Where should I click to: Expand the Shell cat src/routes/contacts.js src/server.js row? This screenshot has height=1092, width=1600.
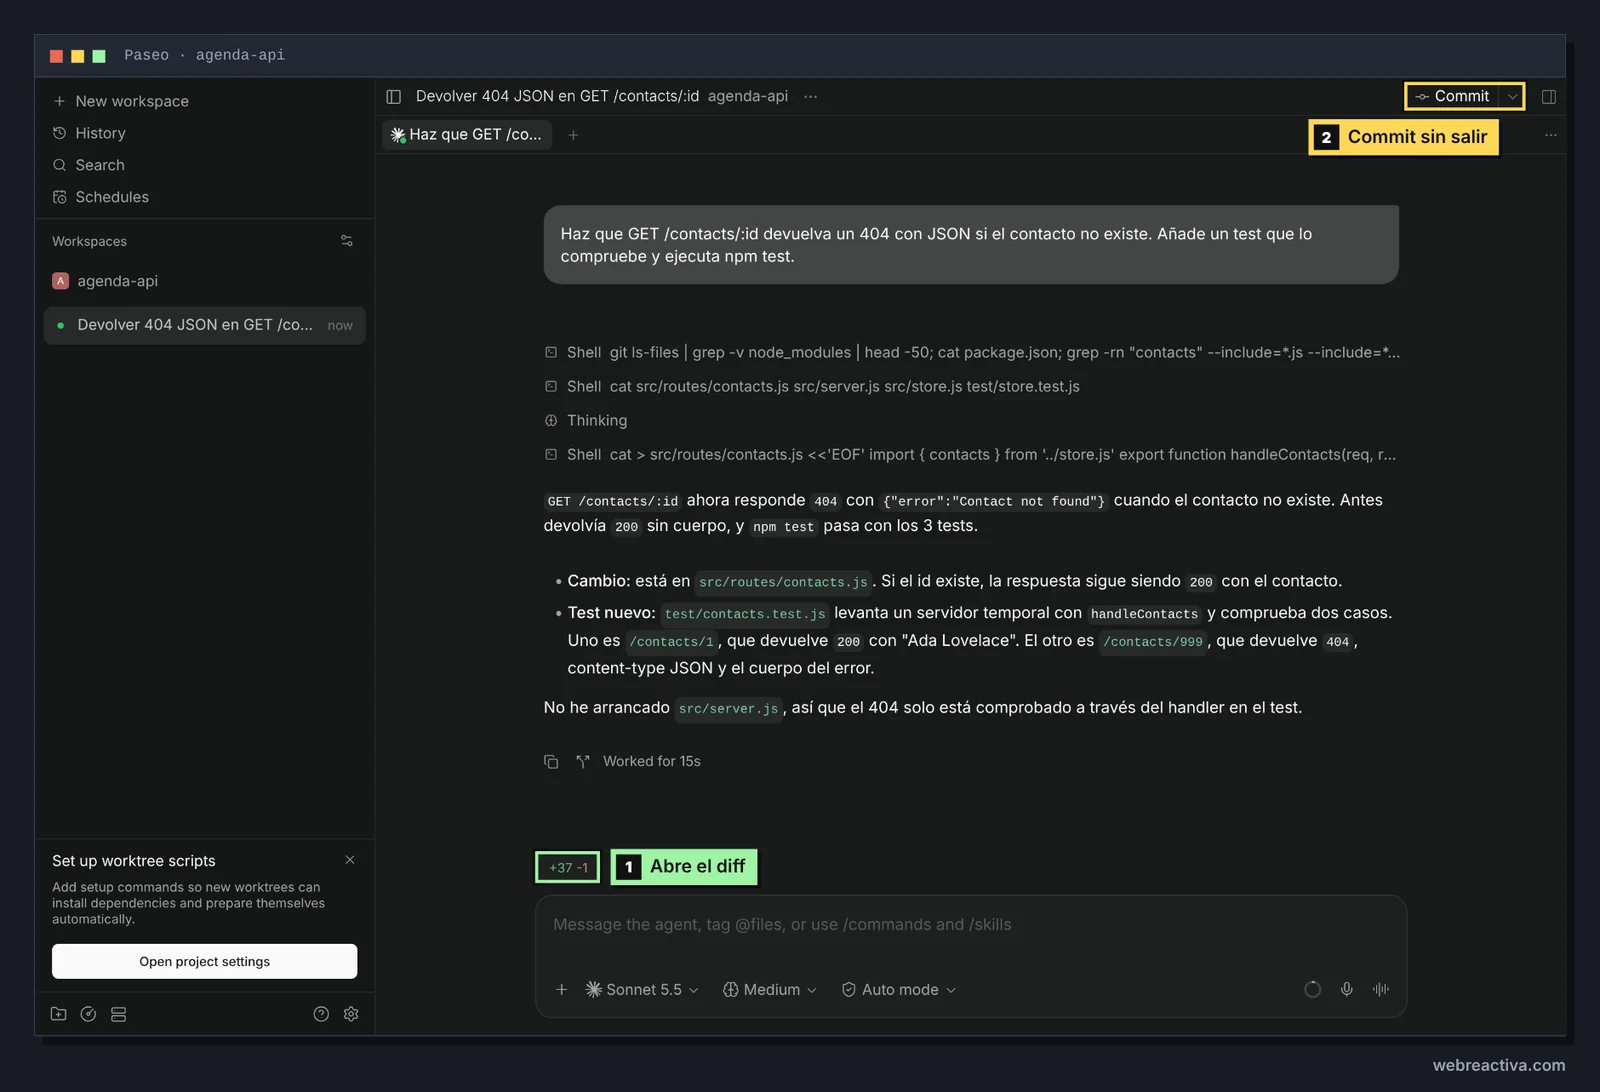(x=812, y=387)
